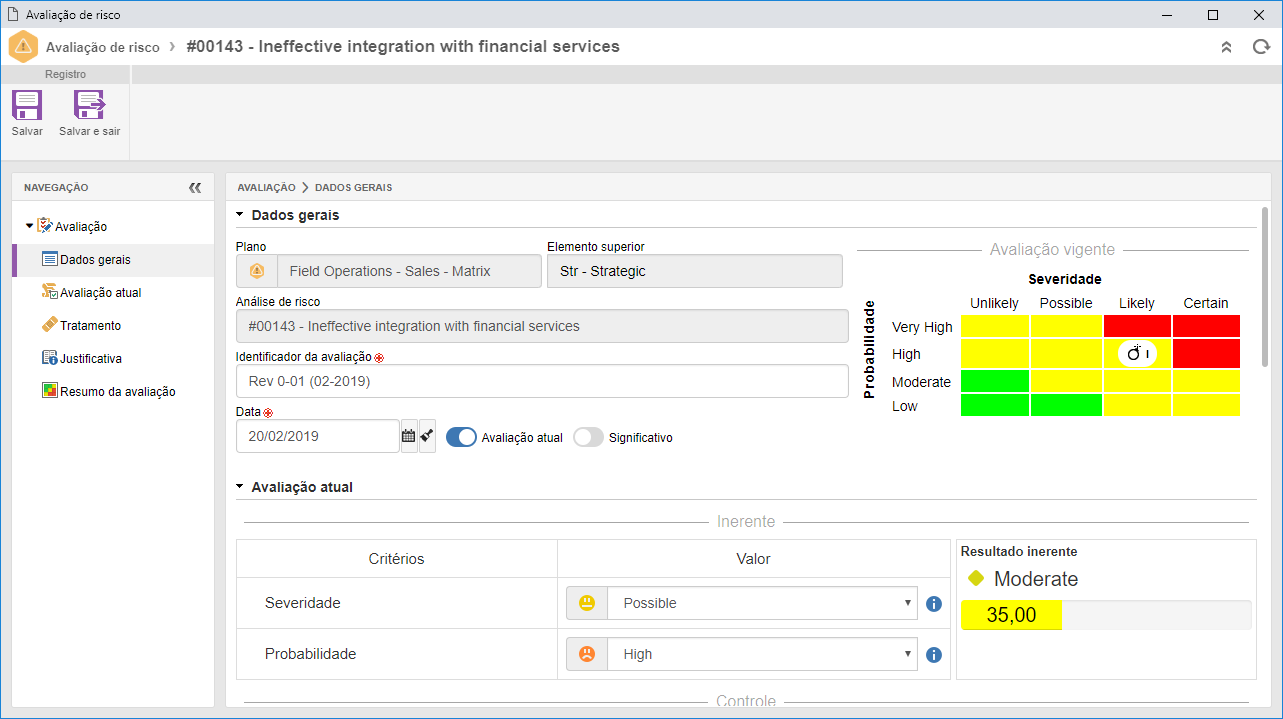
Task: Collapse the Navegação panel with double chevrons
Action: point(195,187)
